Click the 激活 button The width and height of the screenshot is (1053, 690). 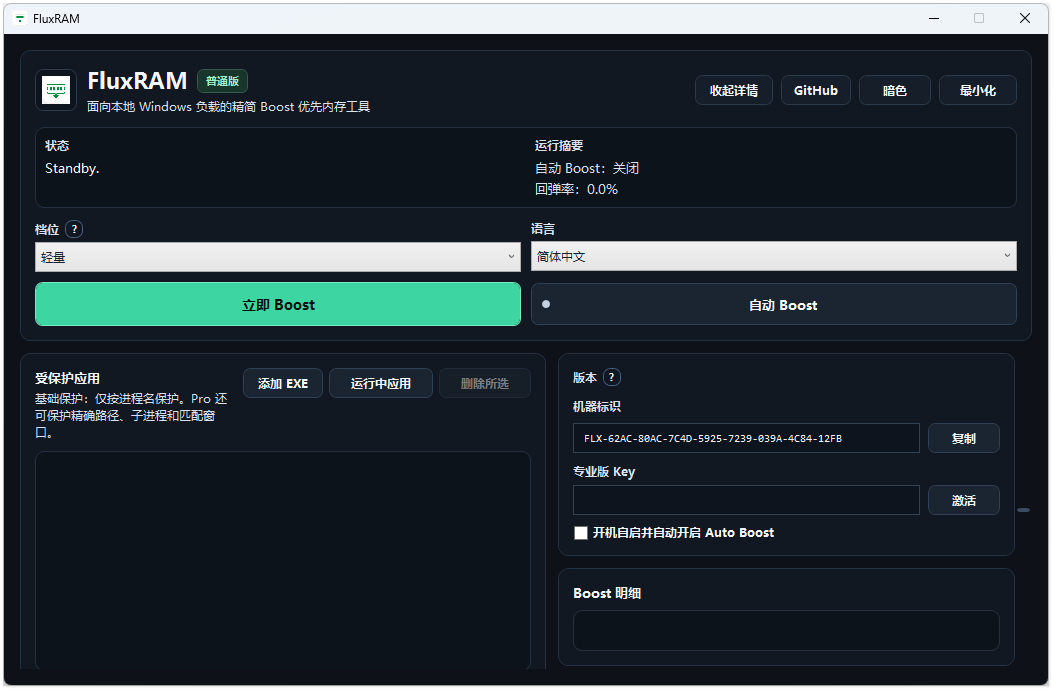(964, 501)
